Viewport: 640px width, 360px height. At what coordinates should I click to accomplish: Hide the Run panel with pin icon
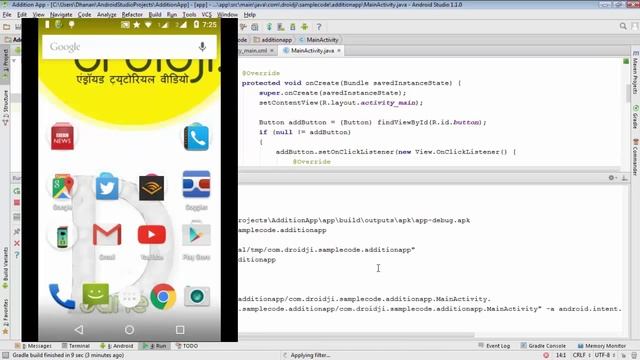(624, 178)
